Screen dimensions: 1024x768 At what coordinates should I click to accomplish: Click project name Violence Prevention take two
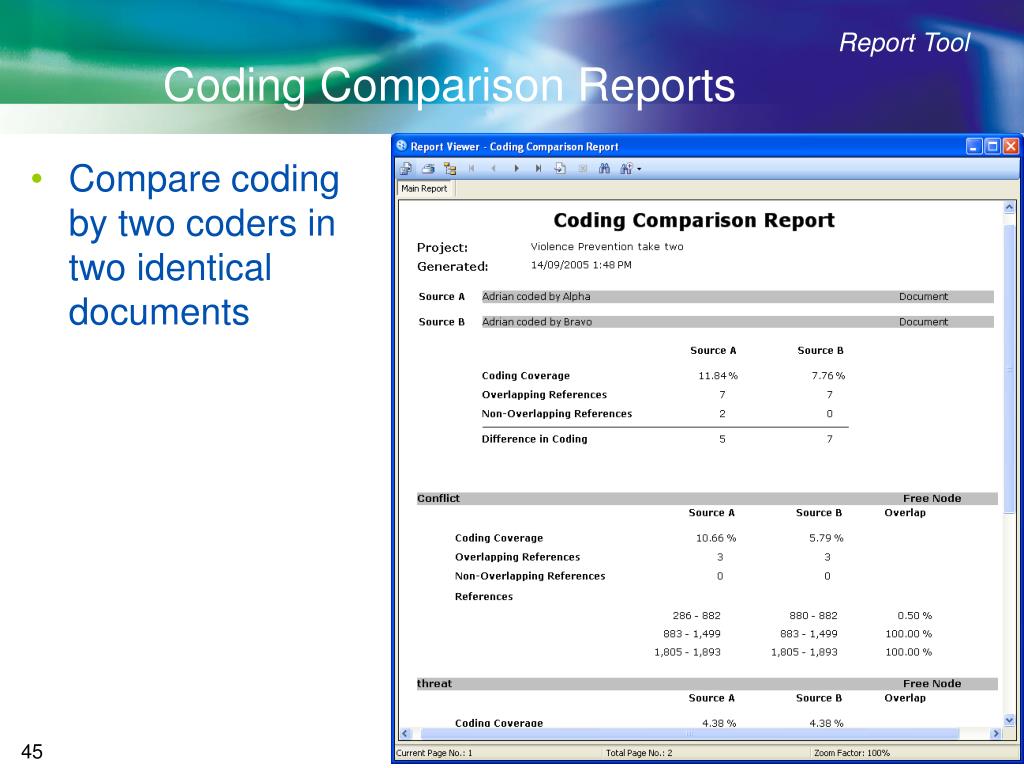point(607,246)
